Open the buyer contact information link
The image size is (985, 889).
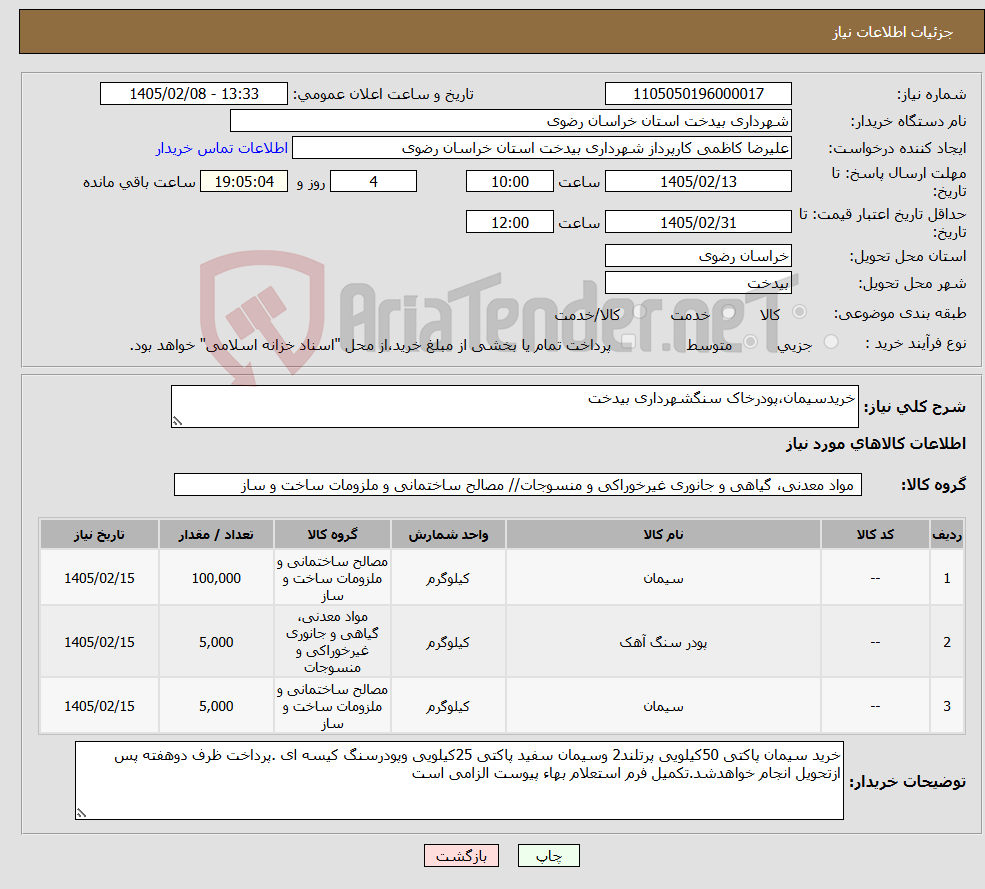pyautogui.click(x=222, y=148)
